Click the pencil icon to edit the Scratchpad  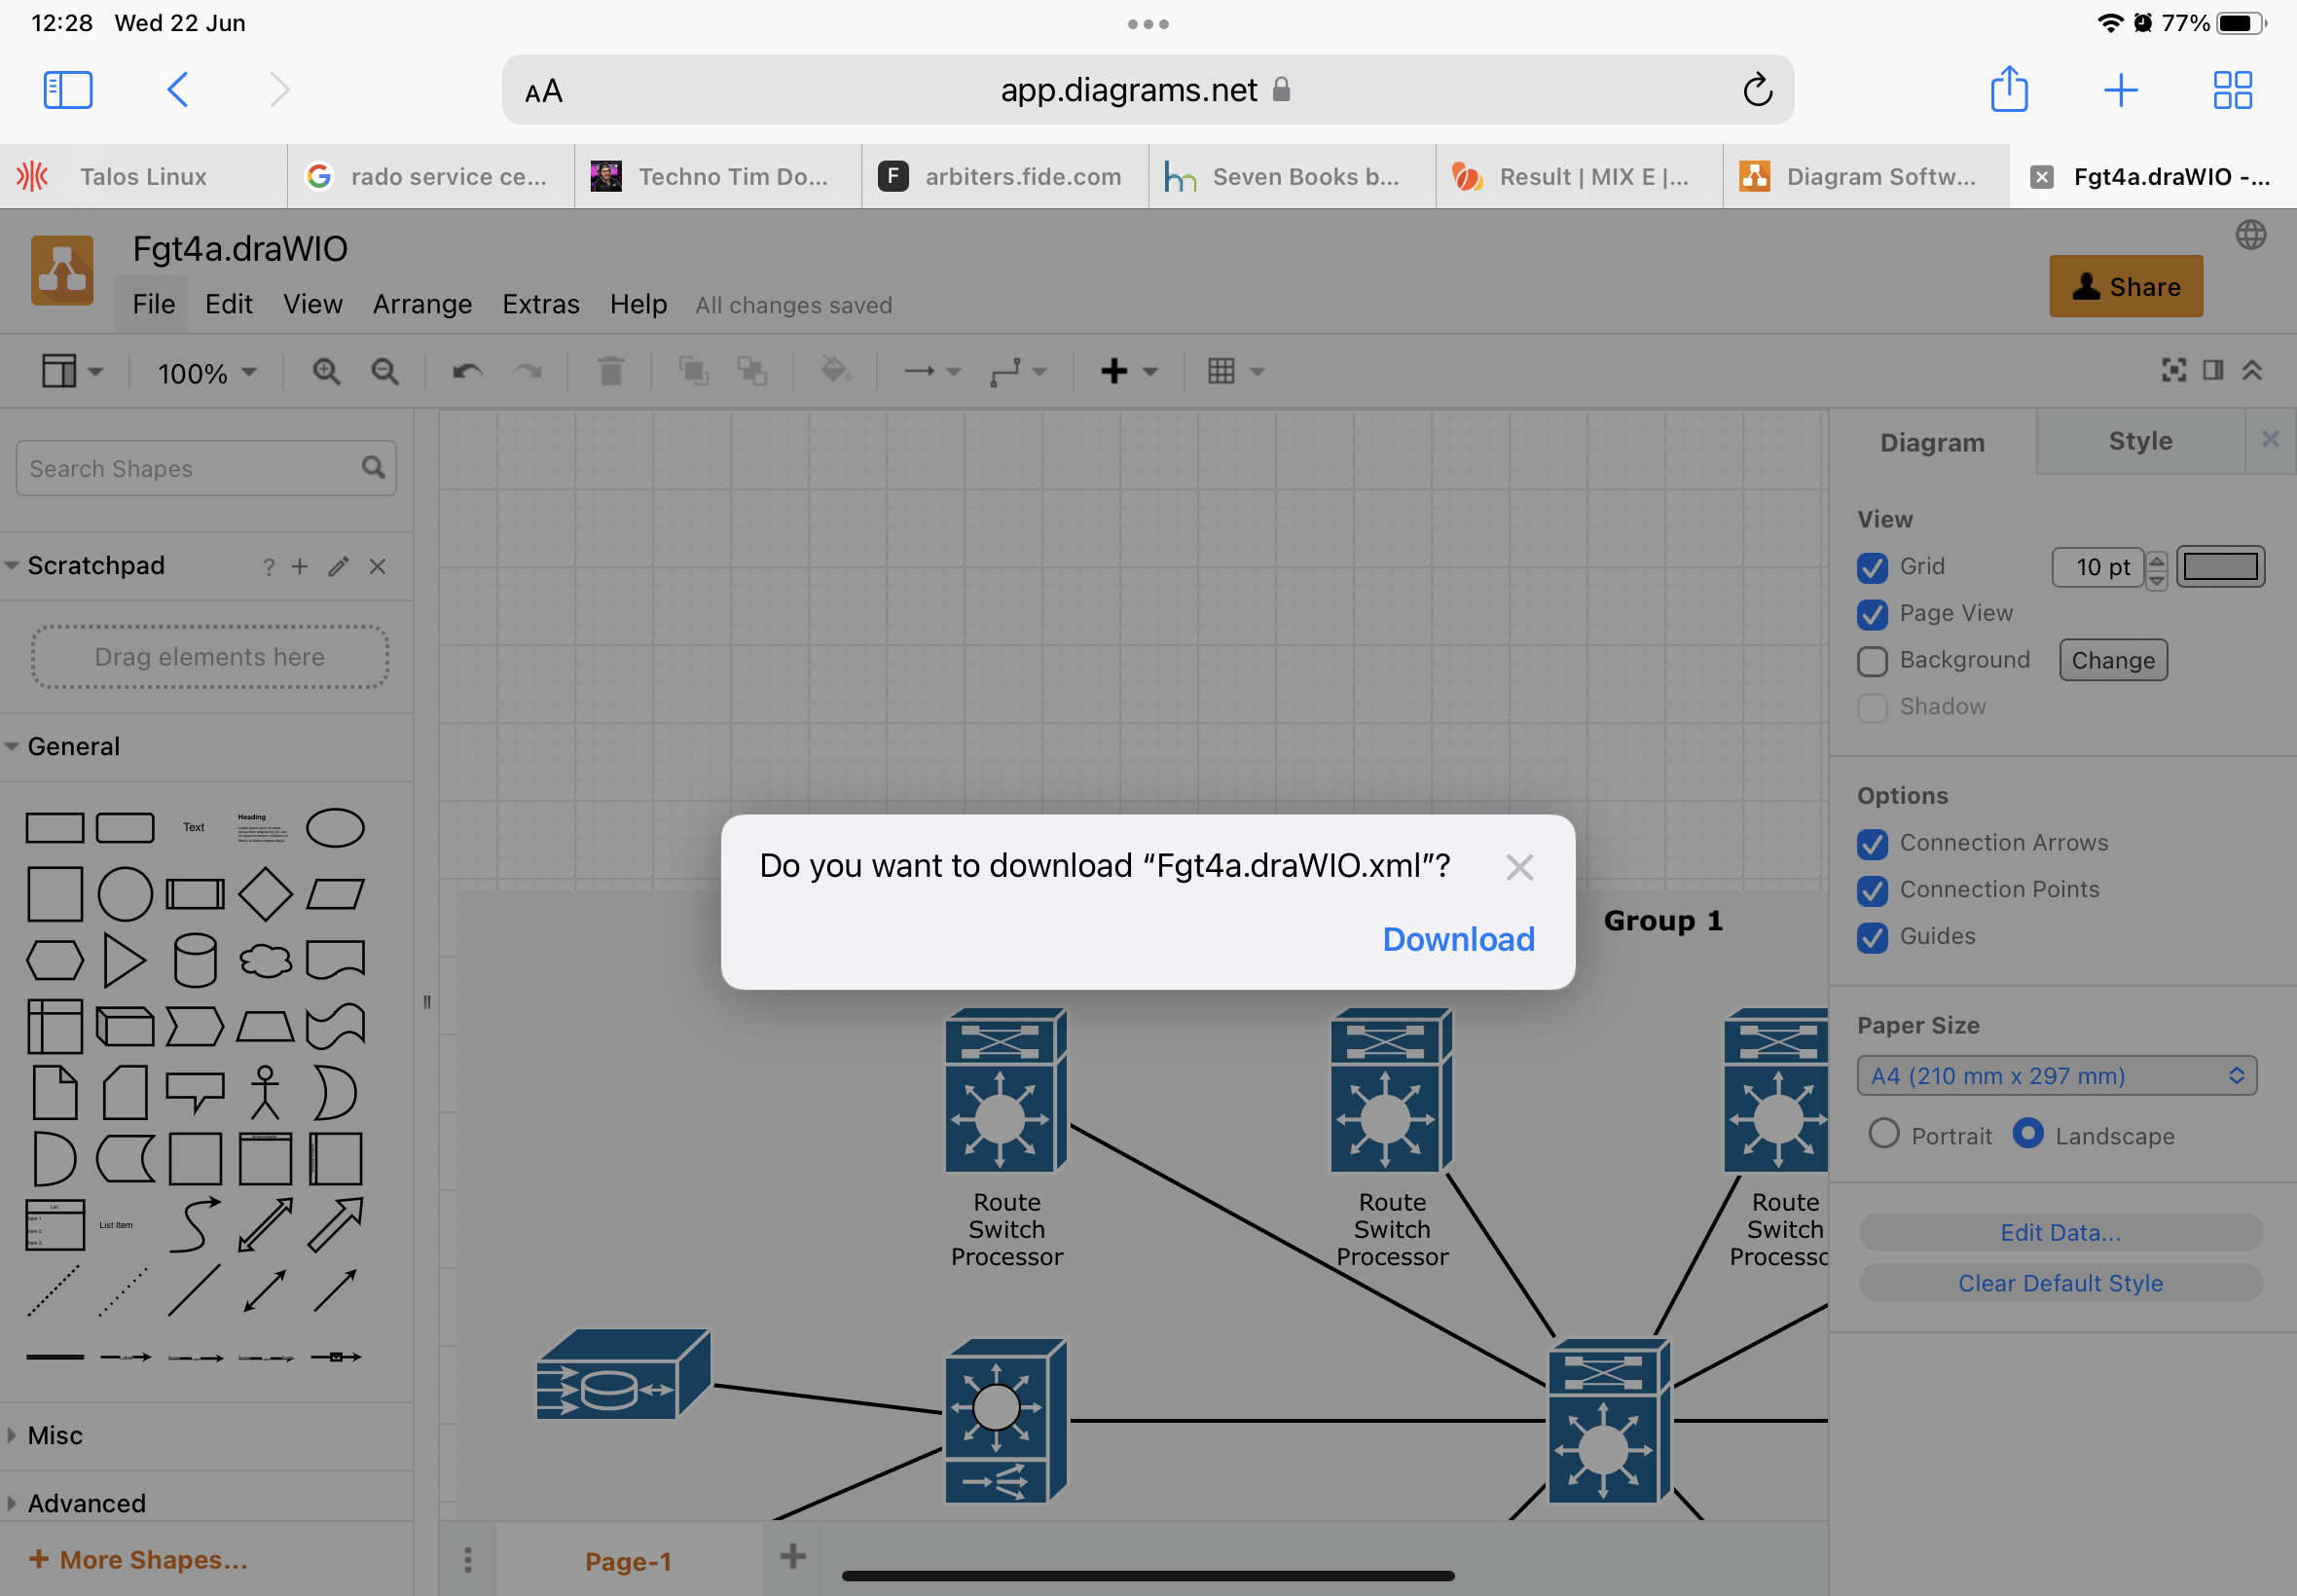pos(338,566)
